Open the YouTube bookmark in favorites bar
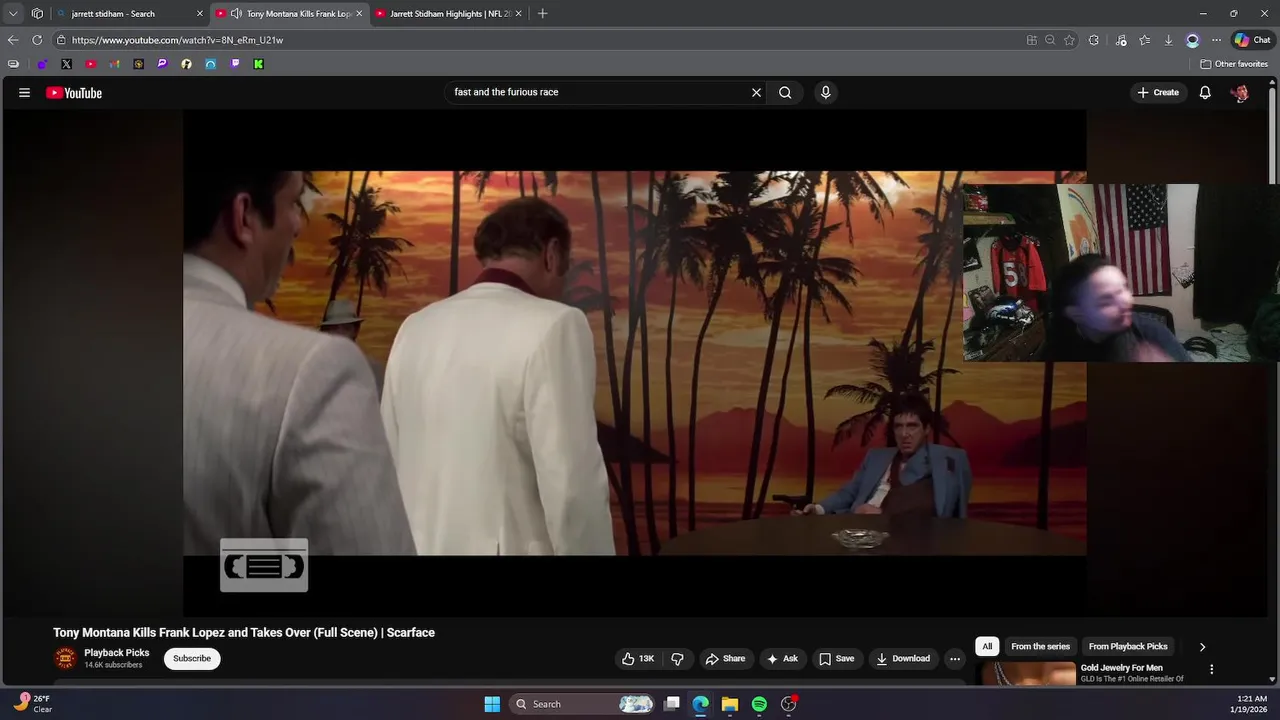This screenshot has width=1280, height=720. pyautogui.click(x=90, y=64)
